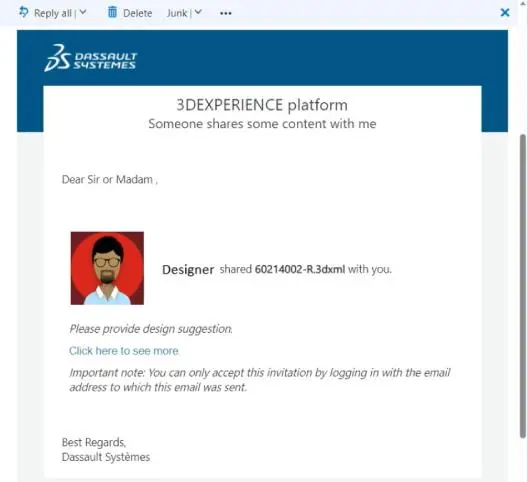Click the 'Please provide design suggestion' message
Viewport: 528px width, 482px height.
151,329
